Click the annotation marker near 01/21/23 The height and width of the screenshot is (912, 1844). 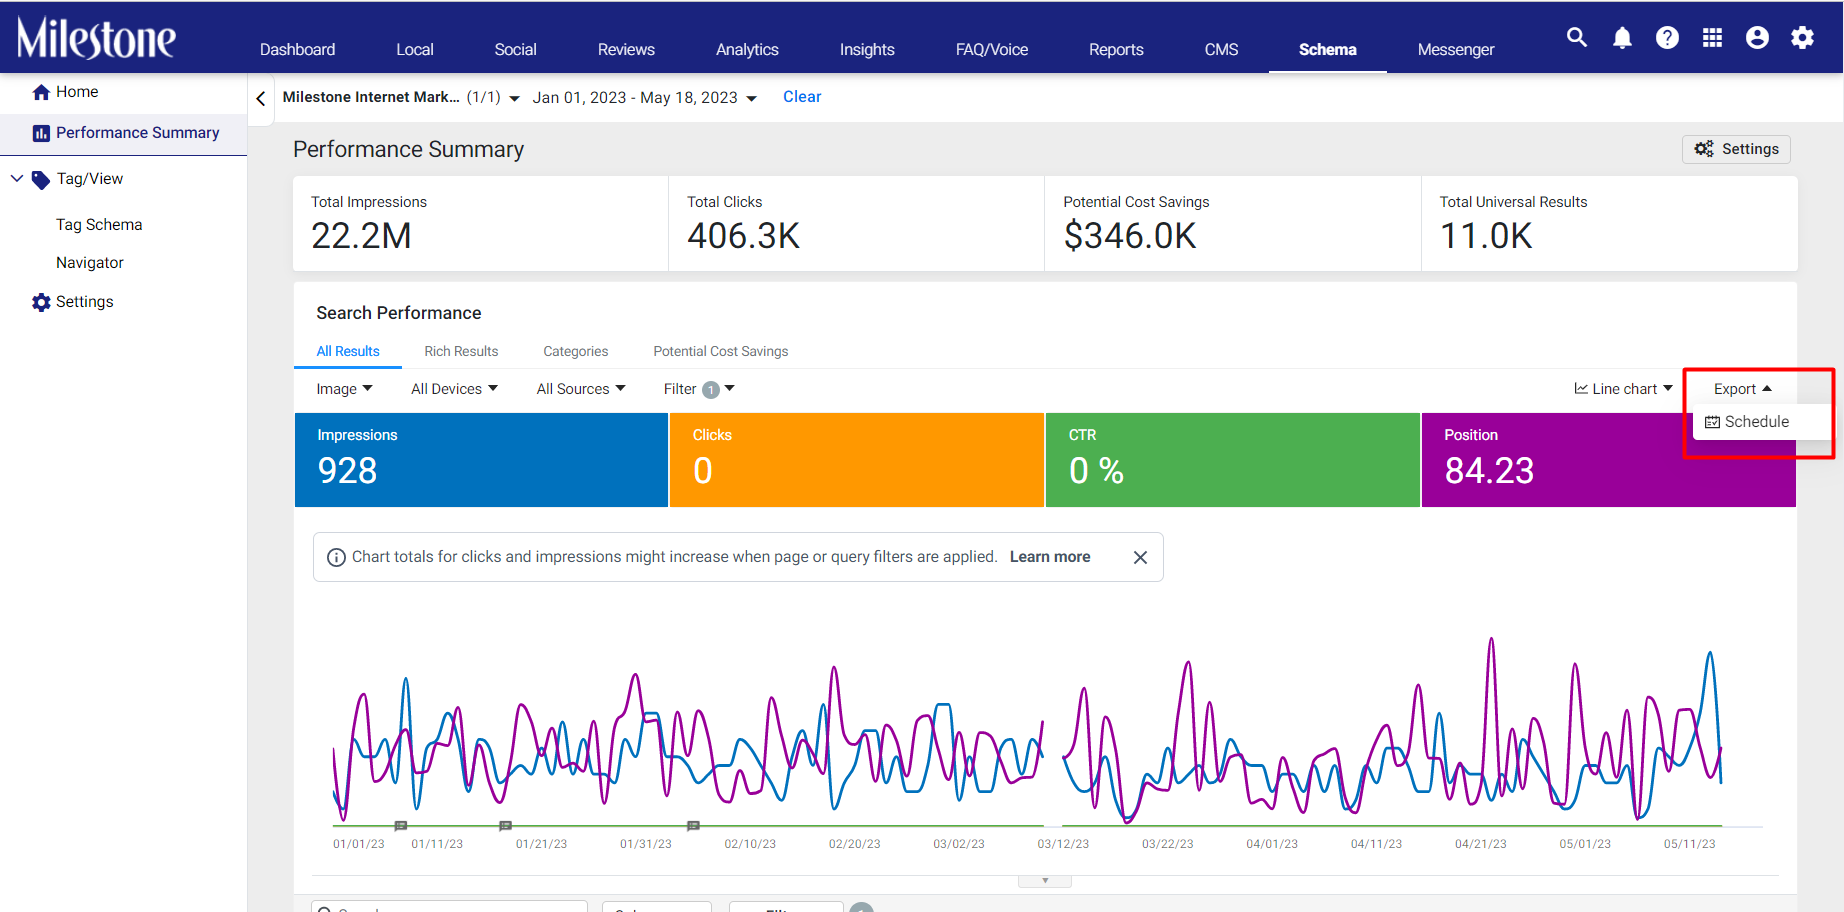click(x=506, y=826)
